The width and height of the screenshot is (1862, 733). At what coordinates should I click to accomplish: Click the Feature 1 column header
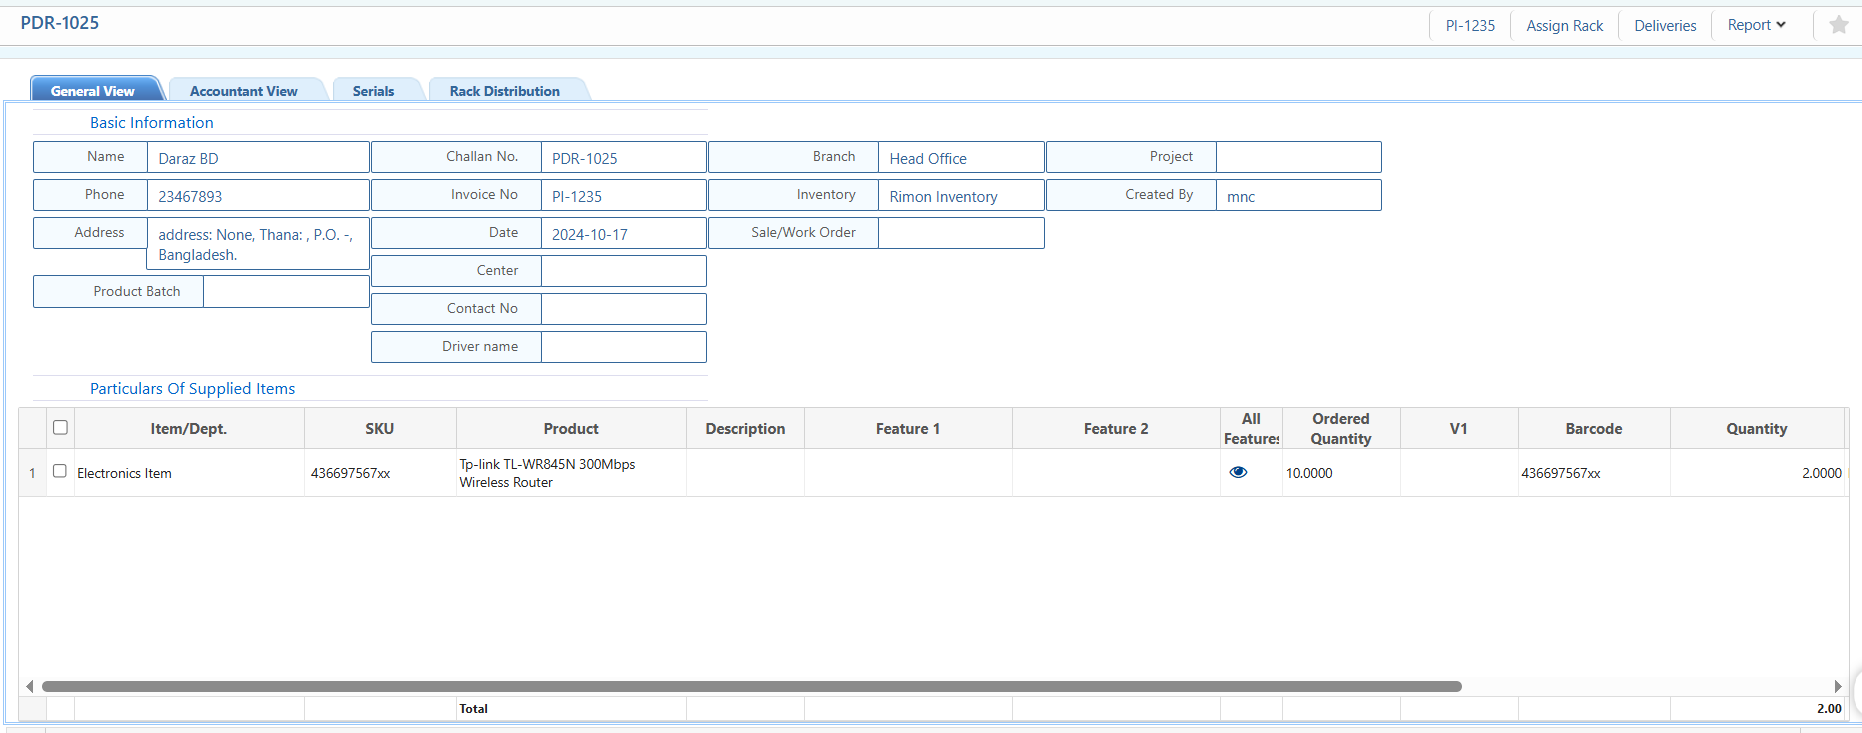point(908,428)
